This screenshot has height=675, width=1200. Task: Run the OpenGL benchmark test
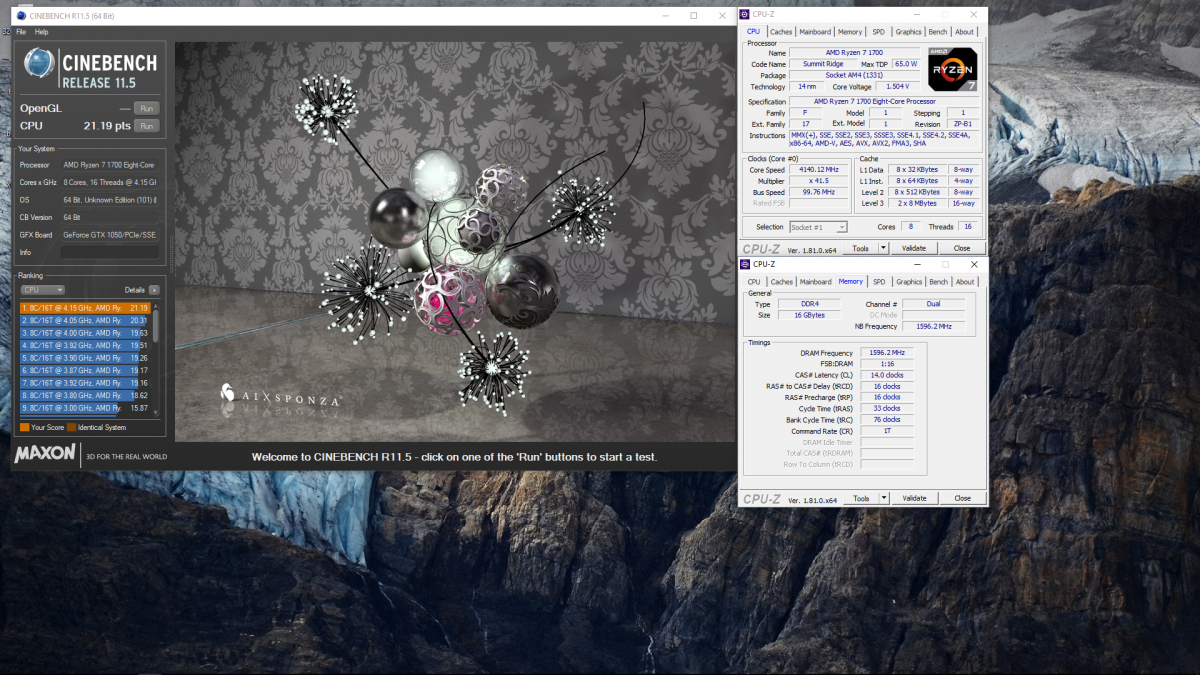click(x=146, y=108)
